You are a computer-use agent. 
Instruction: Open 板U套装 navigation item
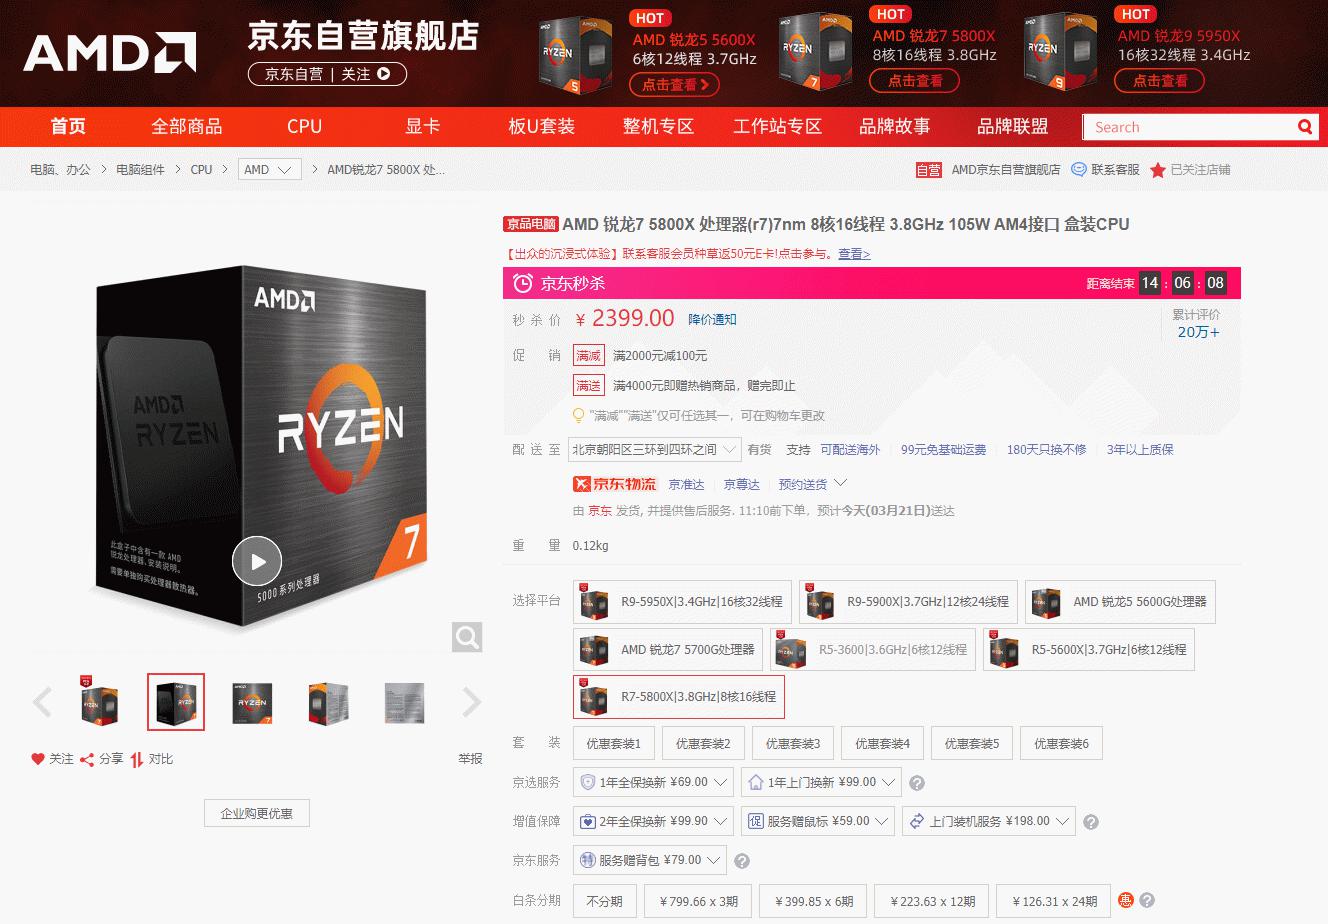point(542,126)
